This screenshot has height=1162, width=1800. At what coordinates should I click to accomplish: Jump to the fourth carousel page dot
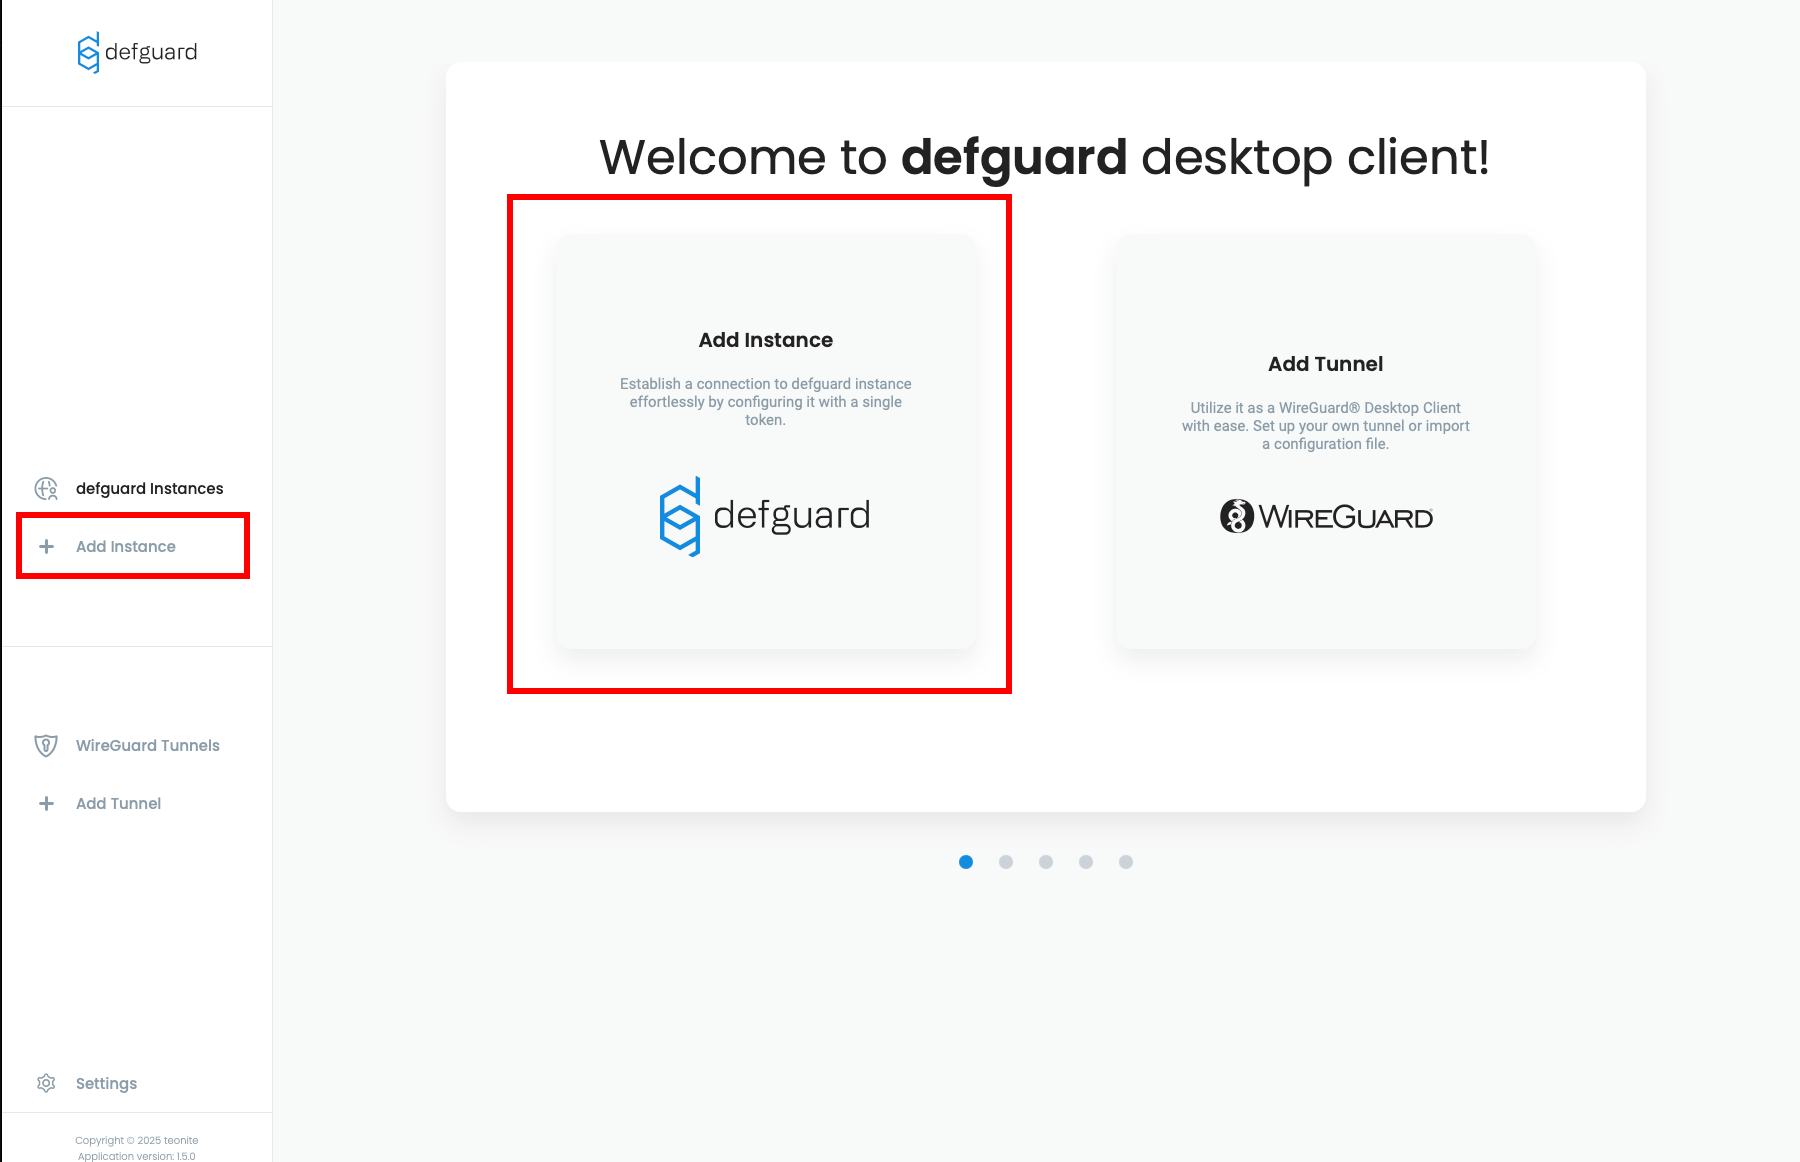click(x=1086, y=862)
